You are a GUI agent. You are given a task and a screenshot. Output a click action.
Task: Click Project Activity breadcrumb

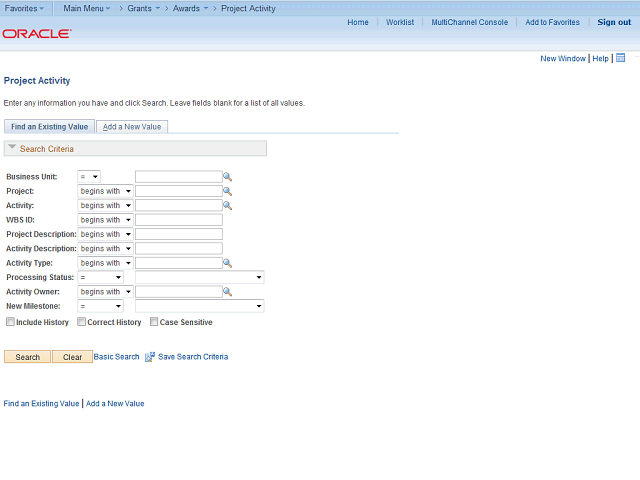click(248, 8)
